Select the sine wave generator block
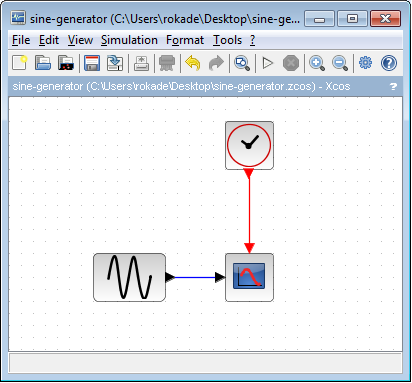Viewport: 412px width, 383px height. coord(129,277)
